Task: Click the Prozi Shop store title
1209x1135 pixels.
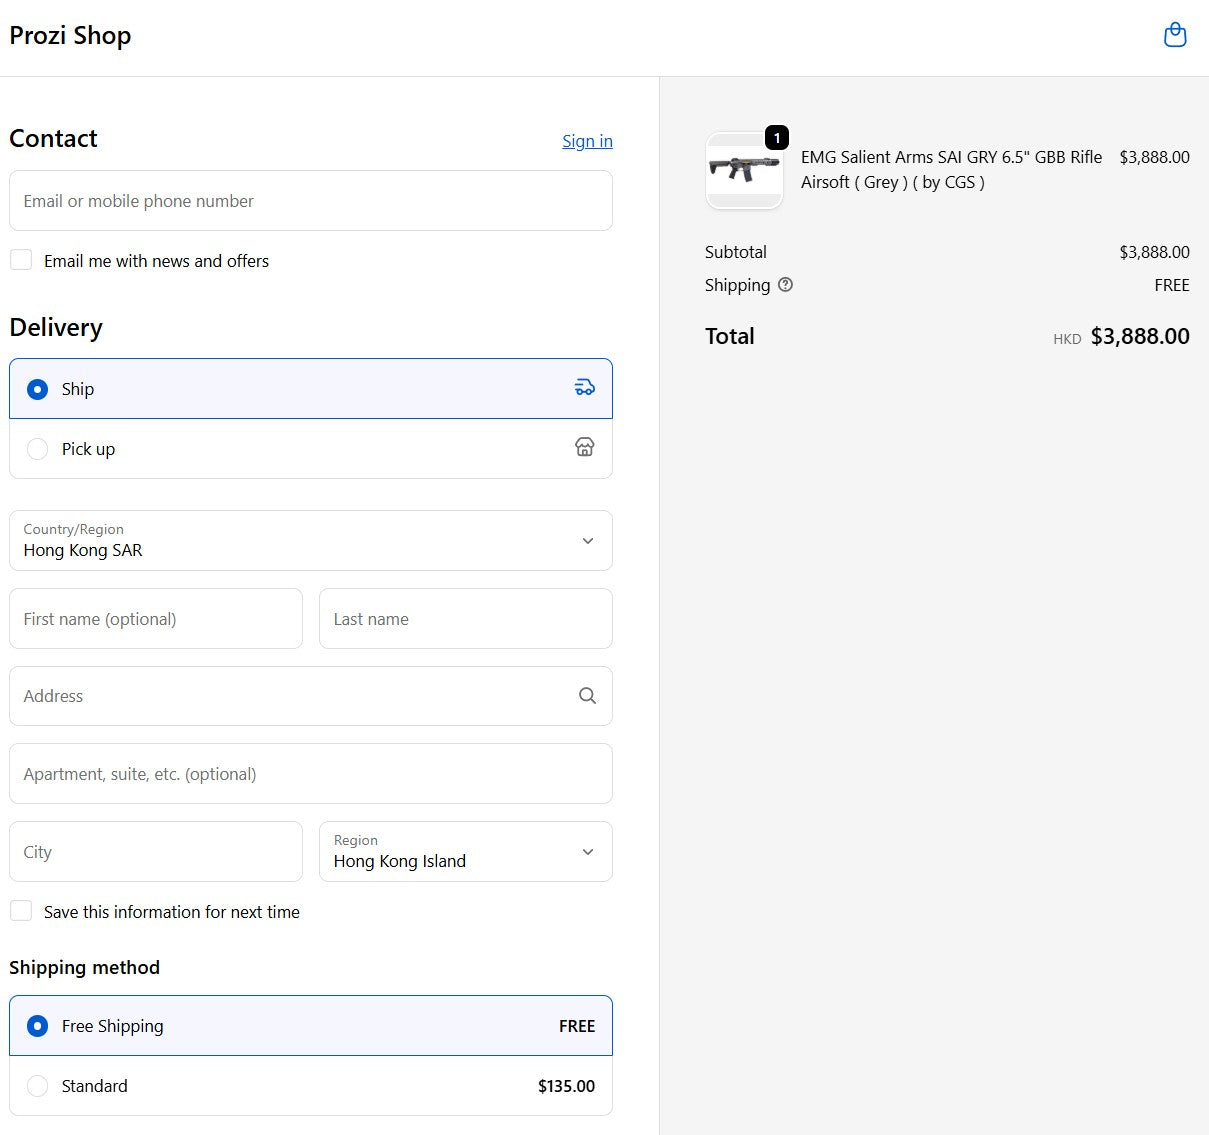Action: point(70,36)
